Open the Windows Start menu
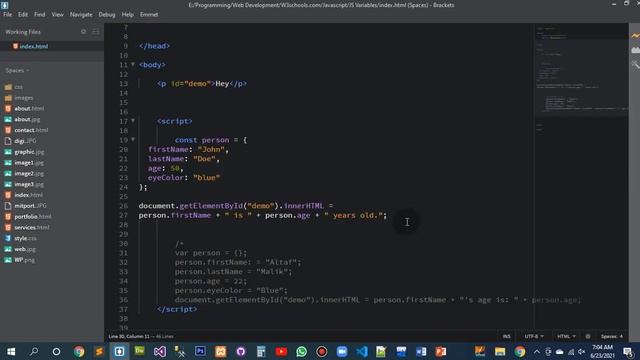The width and height of the screenshot is (640, 360). (x=11, y=351)
